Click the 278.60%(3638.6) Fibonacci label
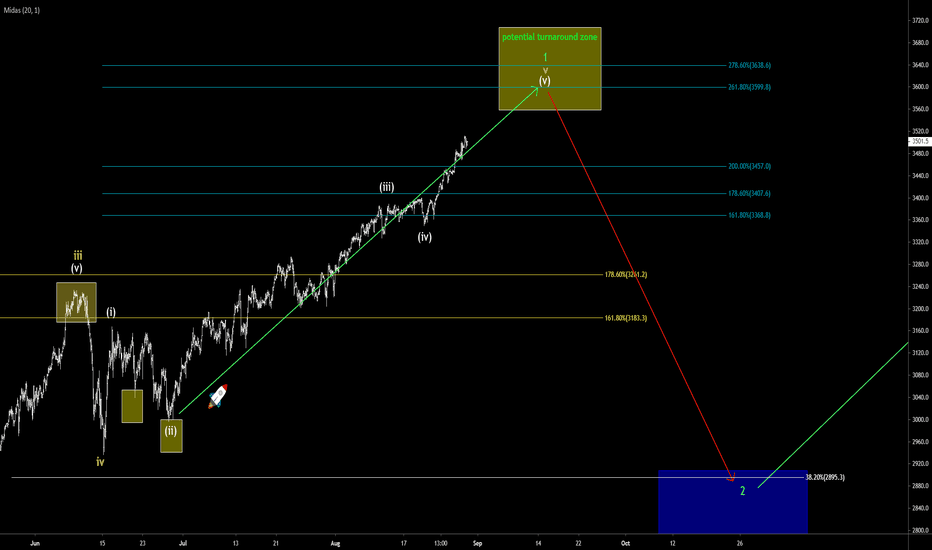 pos(750,65)
